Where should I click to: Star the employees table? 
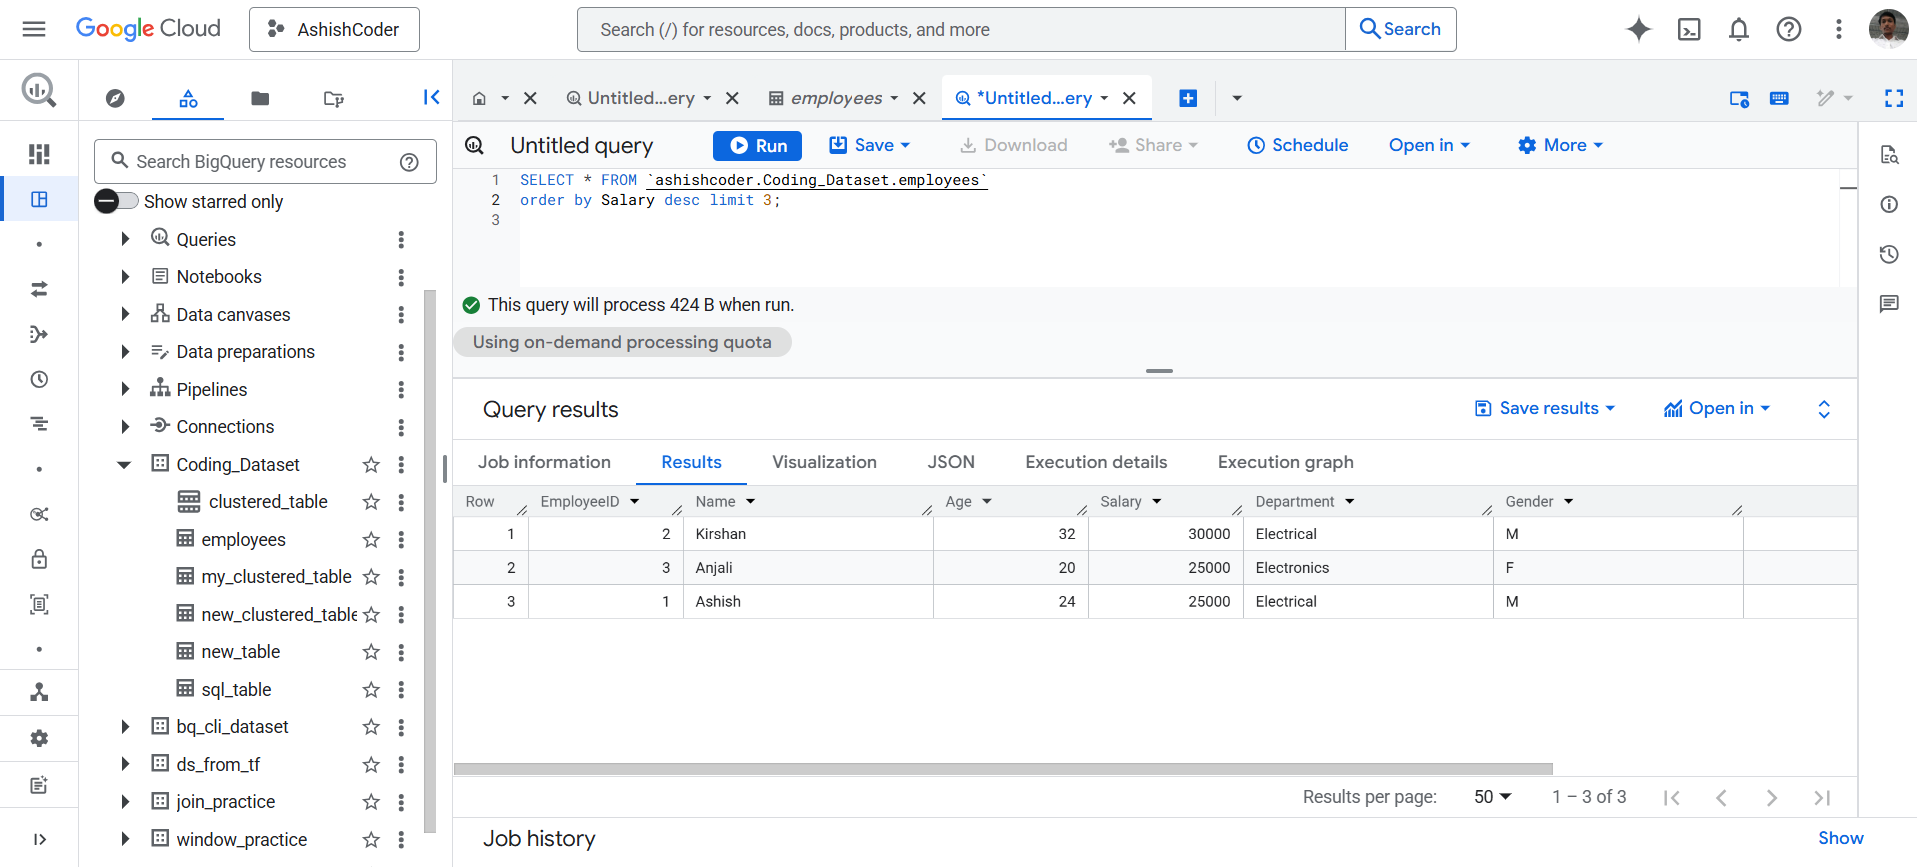point(371,540)
